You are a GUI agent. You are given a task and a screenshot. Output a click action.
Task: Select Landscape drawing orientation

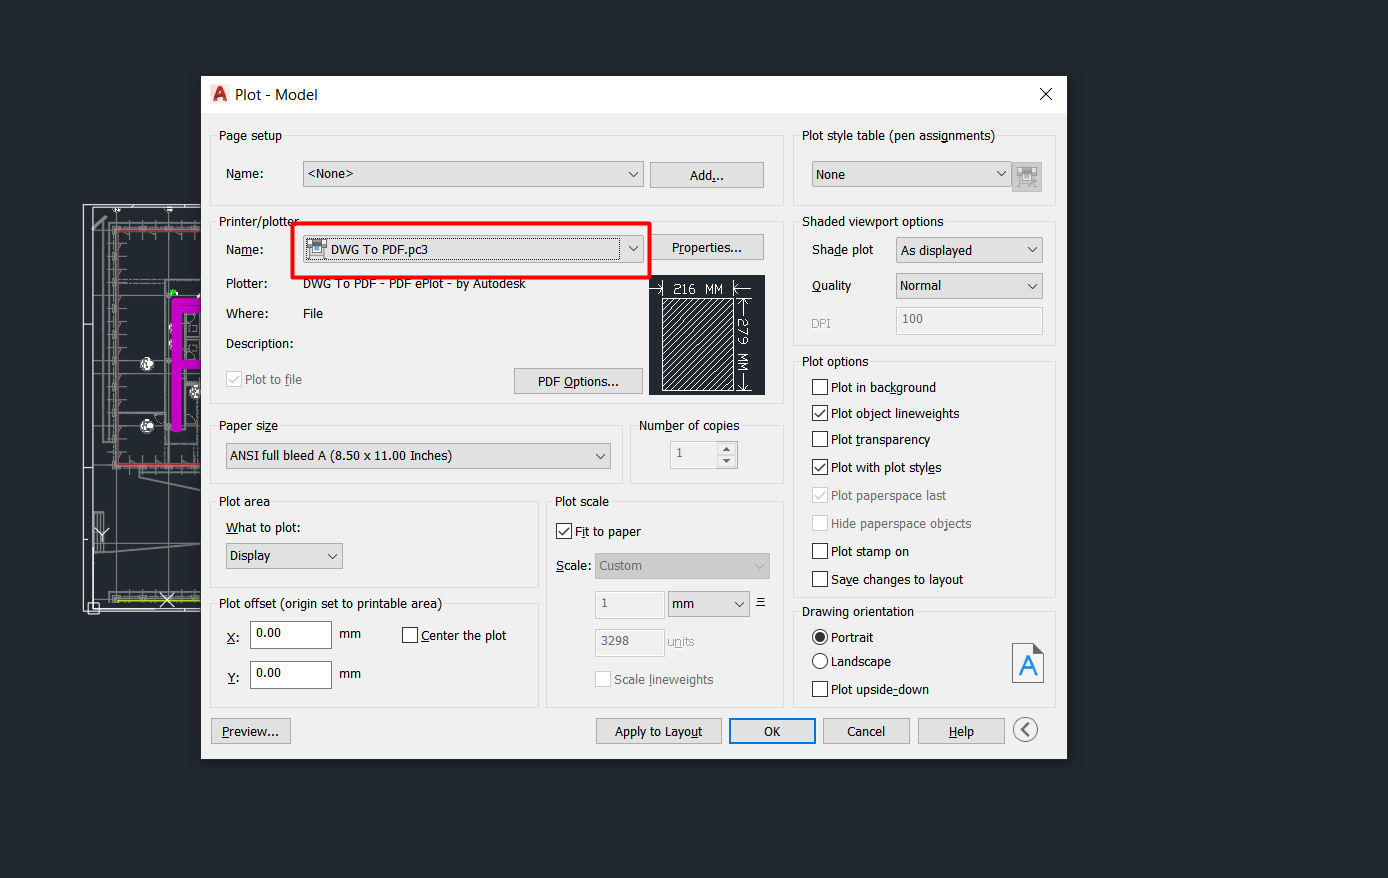tap(820, 661)
